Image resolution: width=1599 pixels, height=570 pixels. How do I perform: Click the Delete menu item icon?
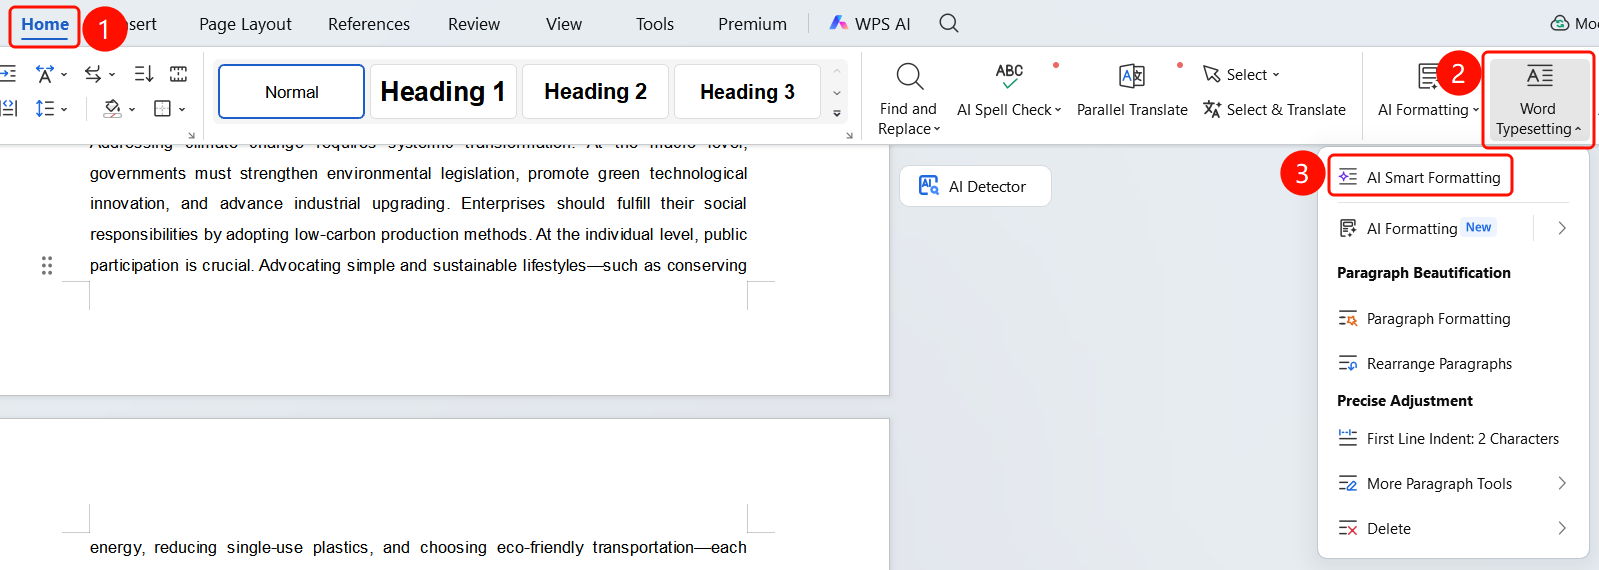(x=1348, y=528)
